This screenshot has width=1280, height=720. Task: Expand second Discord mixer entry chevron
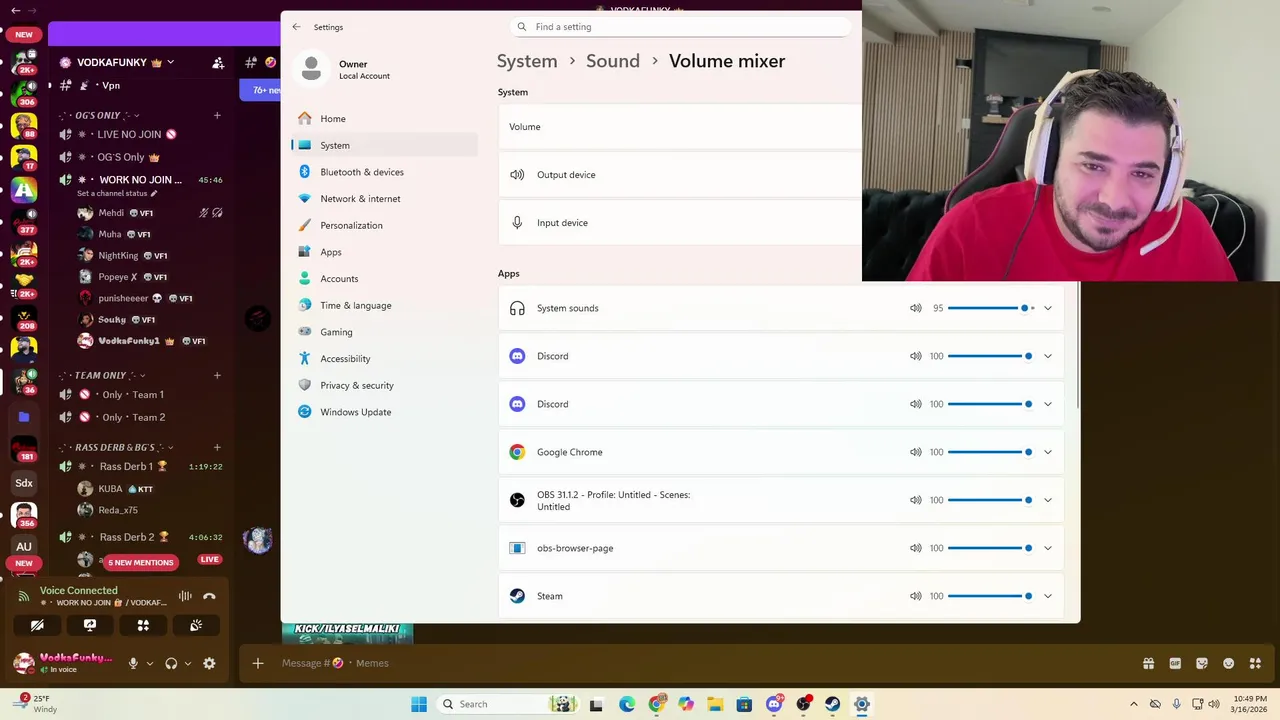(1047, 404)
